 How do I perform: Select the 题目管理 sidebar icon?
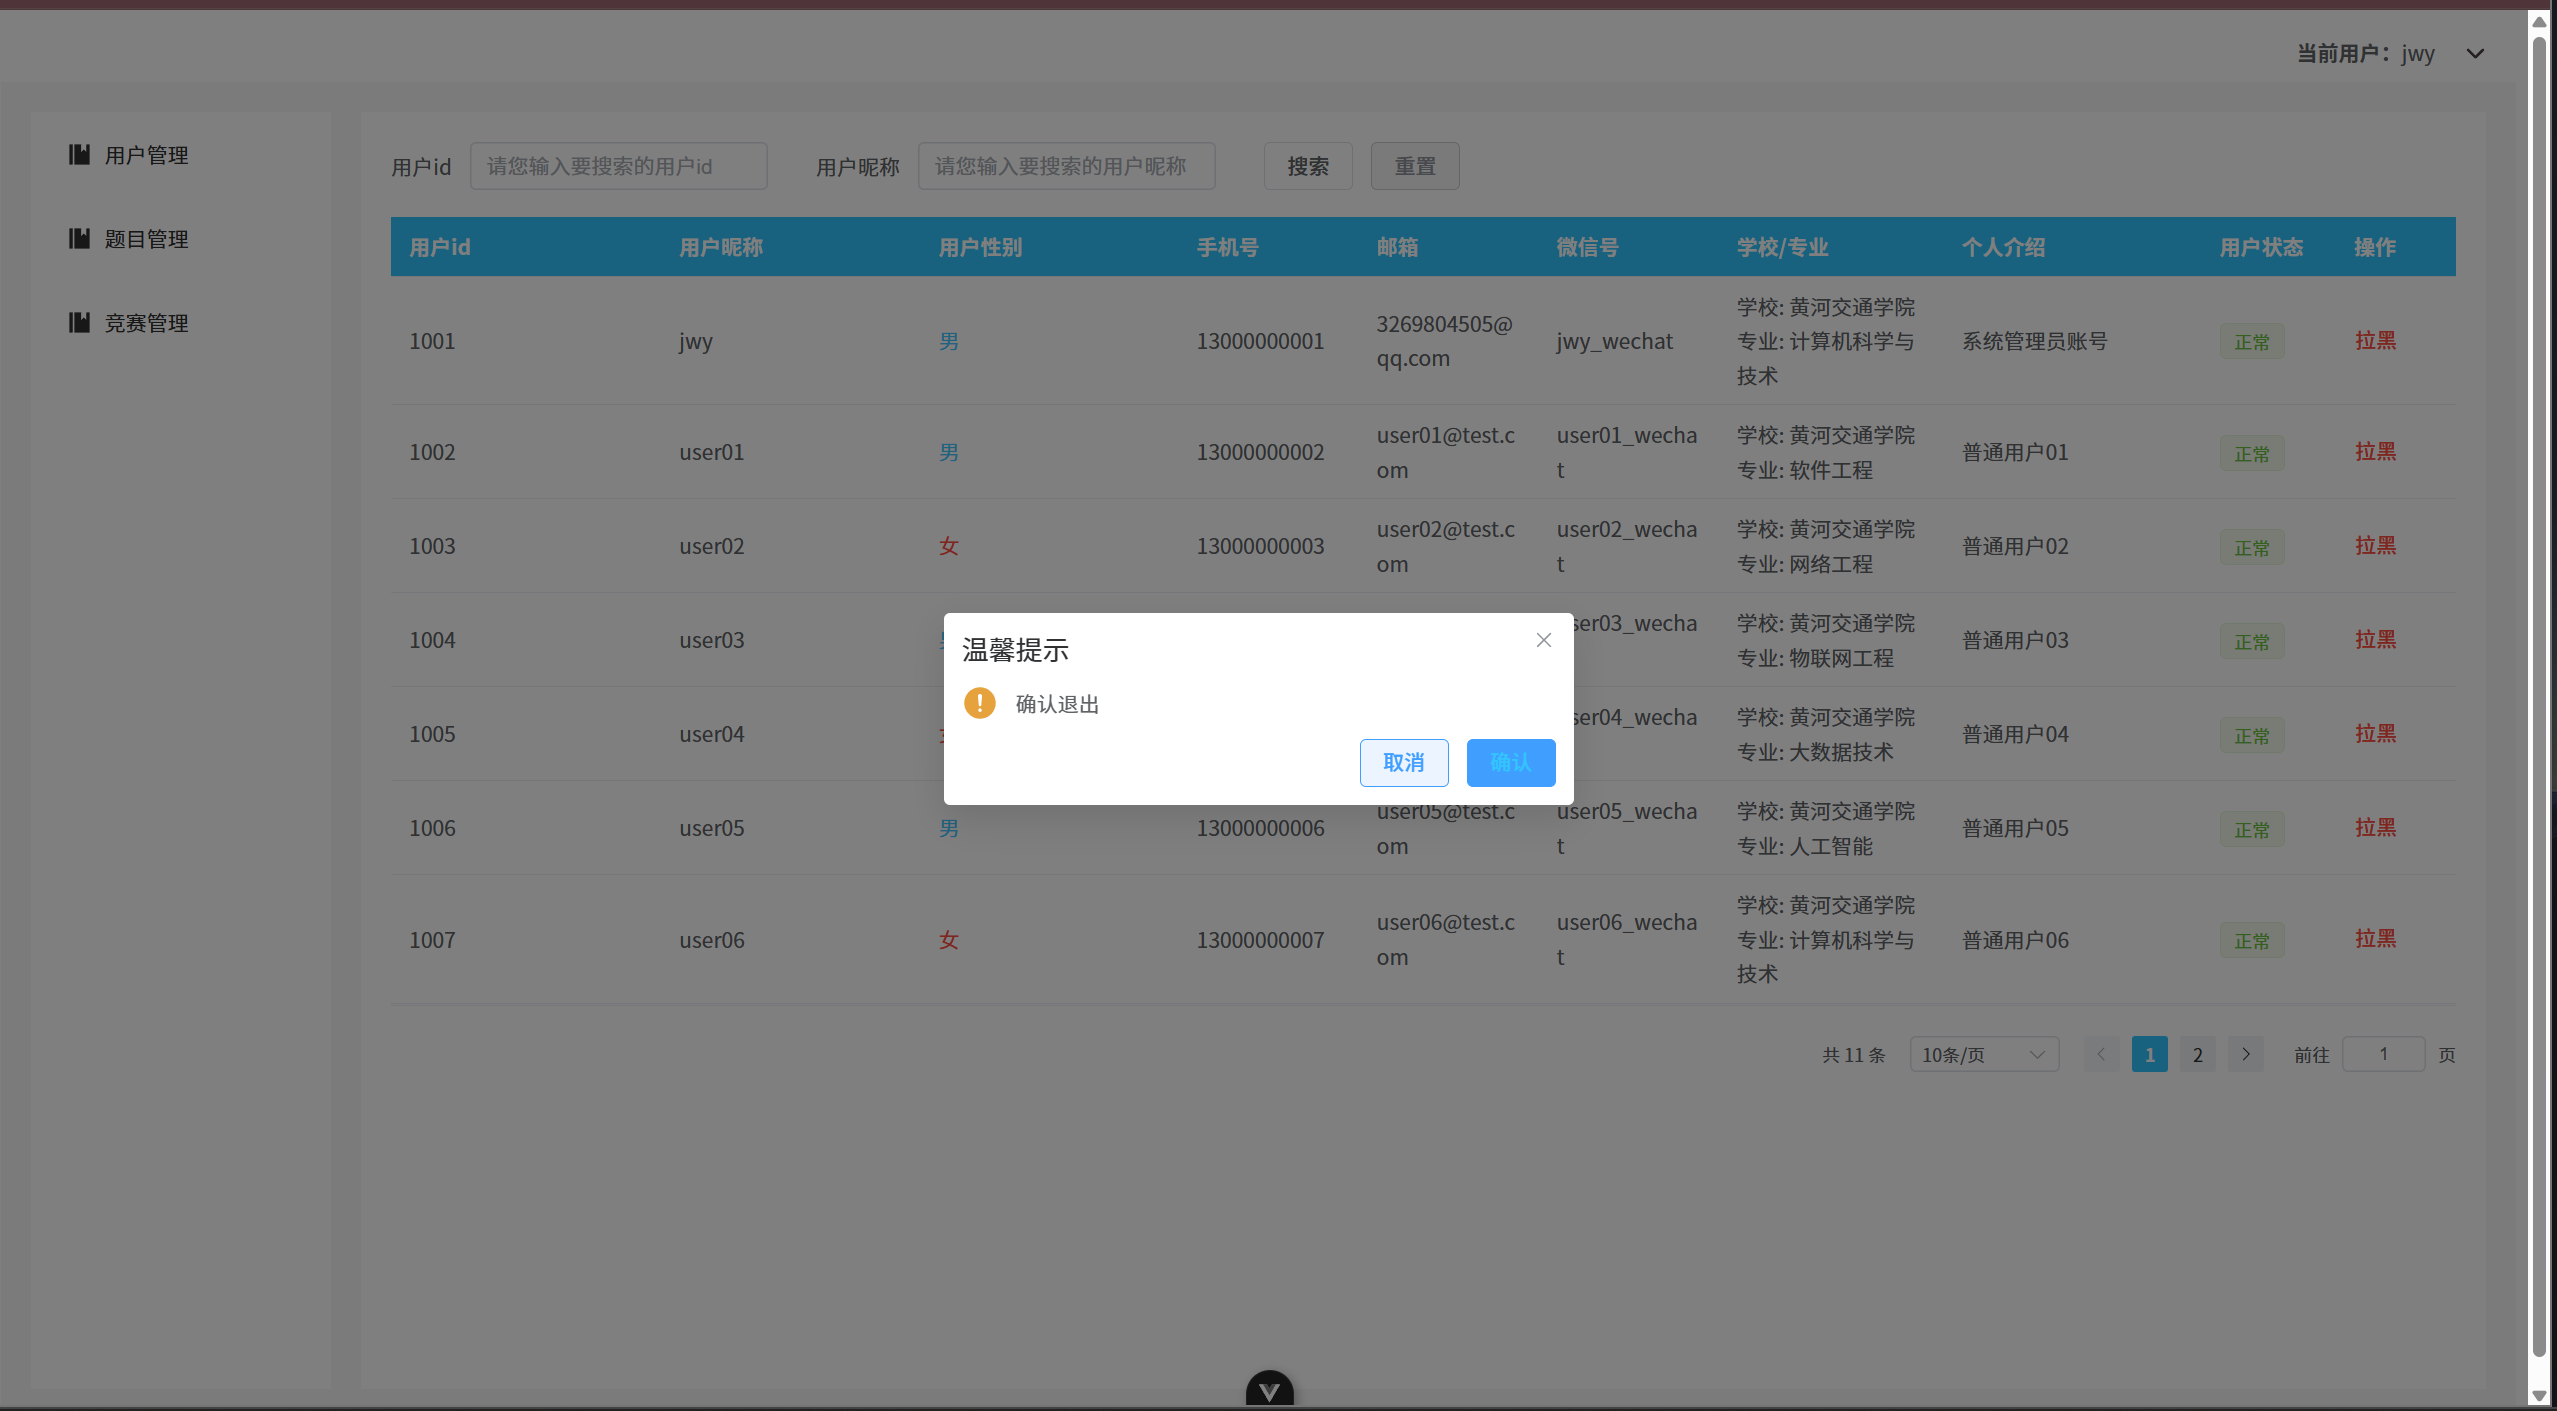79,238
